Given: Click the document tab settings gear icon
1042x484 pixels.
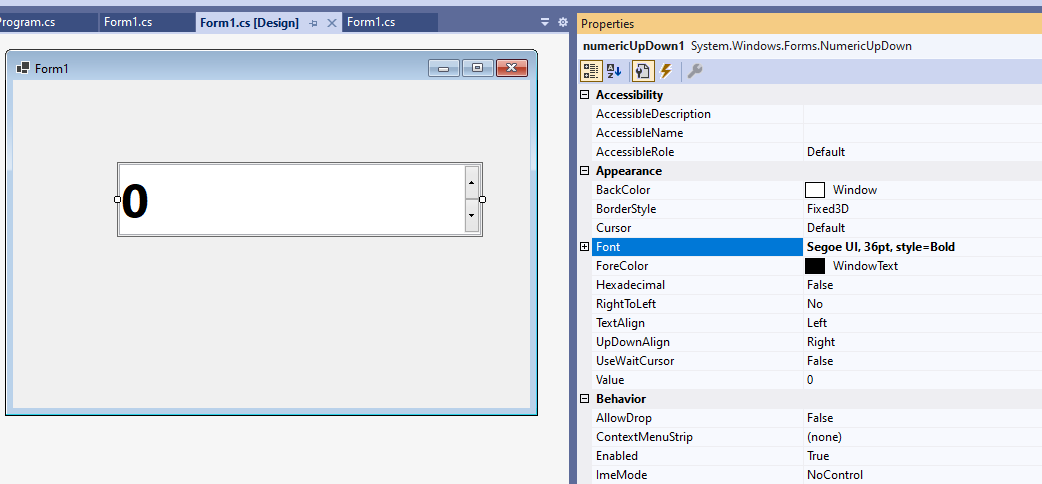Looking at the screenshot, I should [x=563, y=22].
